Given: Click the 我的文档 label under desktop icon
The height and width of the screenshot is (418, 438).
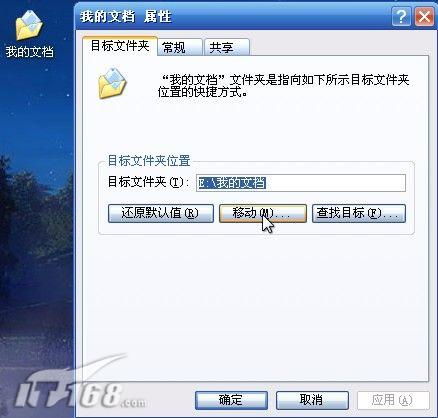Looking at the screenshot, I should [x=29, y=52].
